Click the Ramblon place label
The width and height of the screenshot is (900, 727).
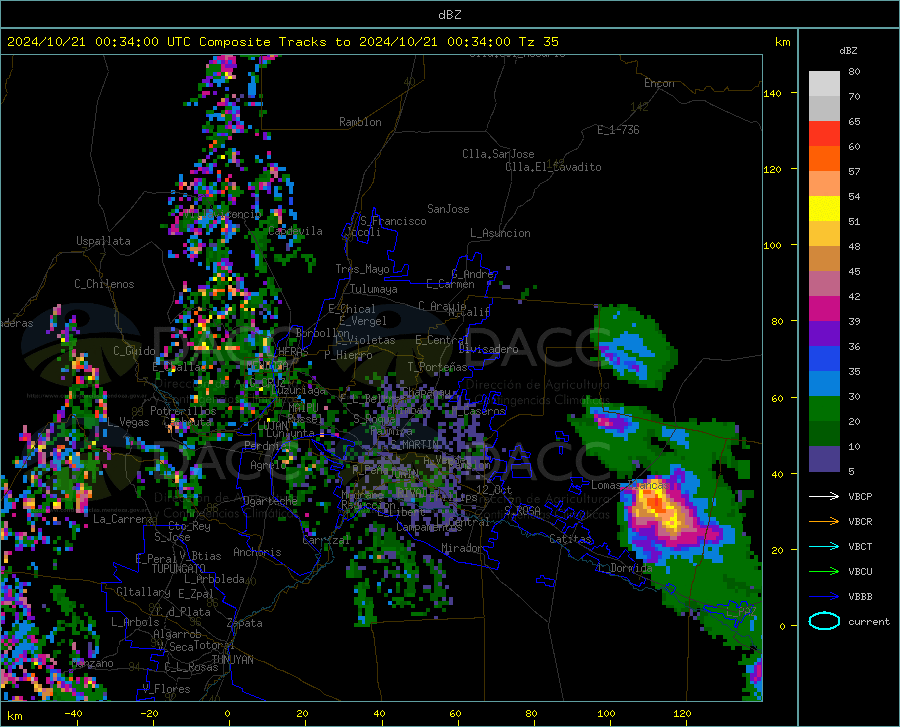click(360, 122)
